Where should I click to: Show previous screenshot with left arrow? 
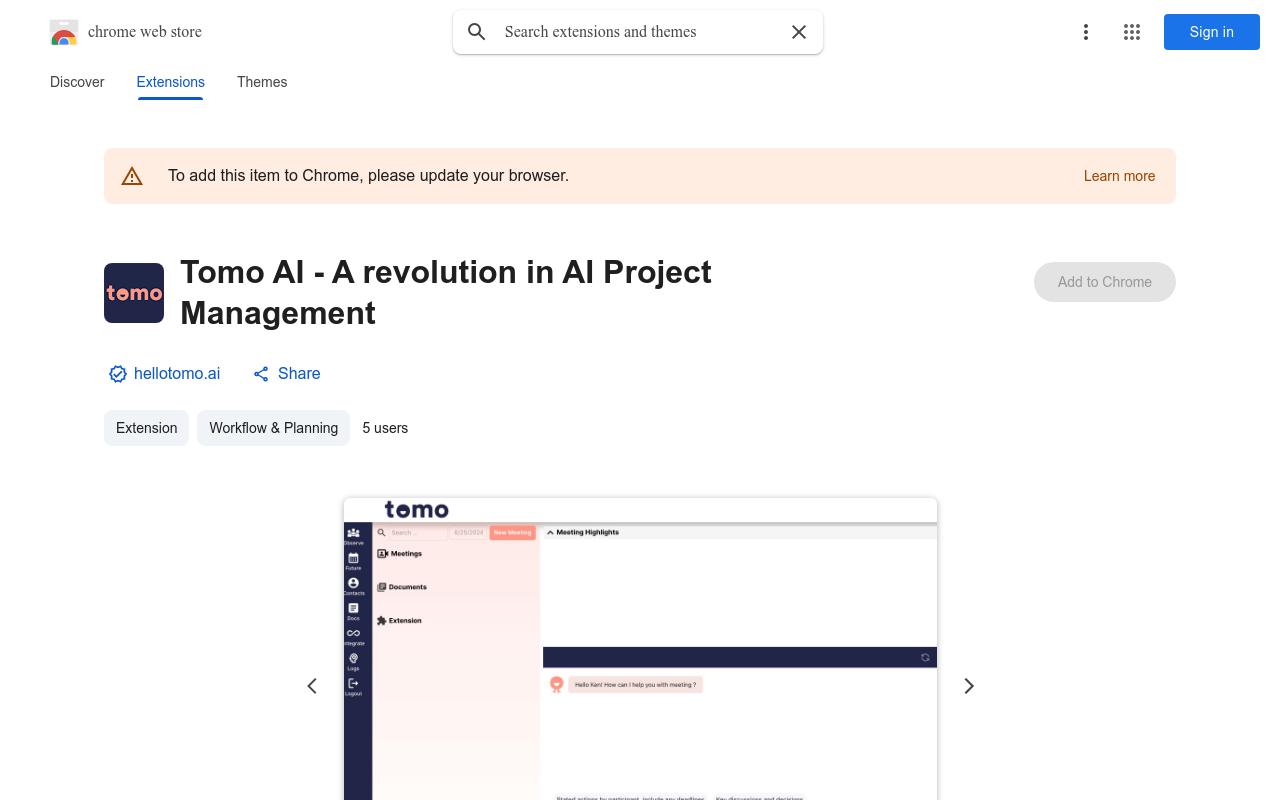point(312,686)
